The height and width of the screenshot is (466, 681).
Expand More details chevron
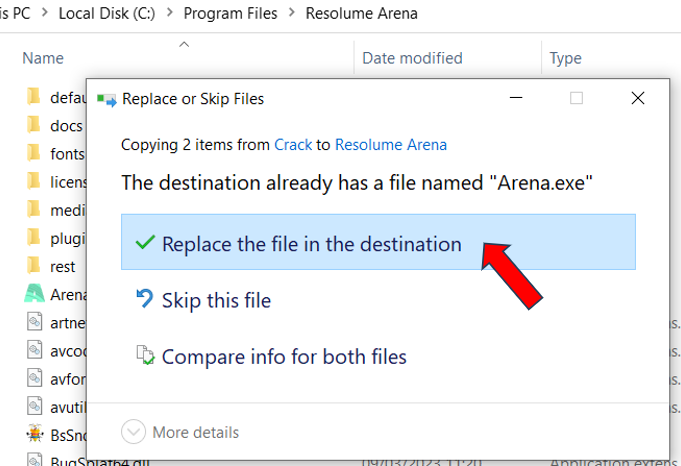[133, 432]
